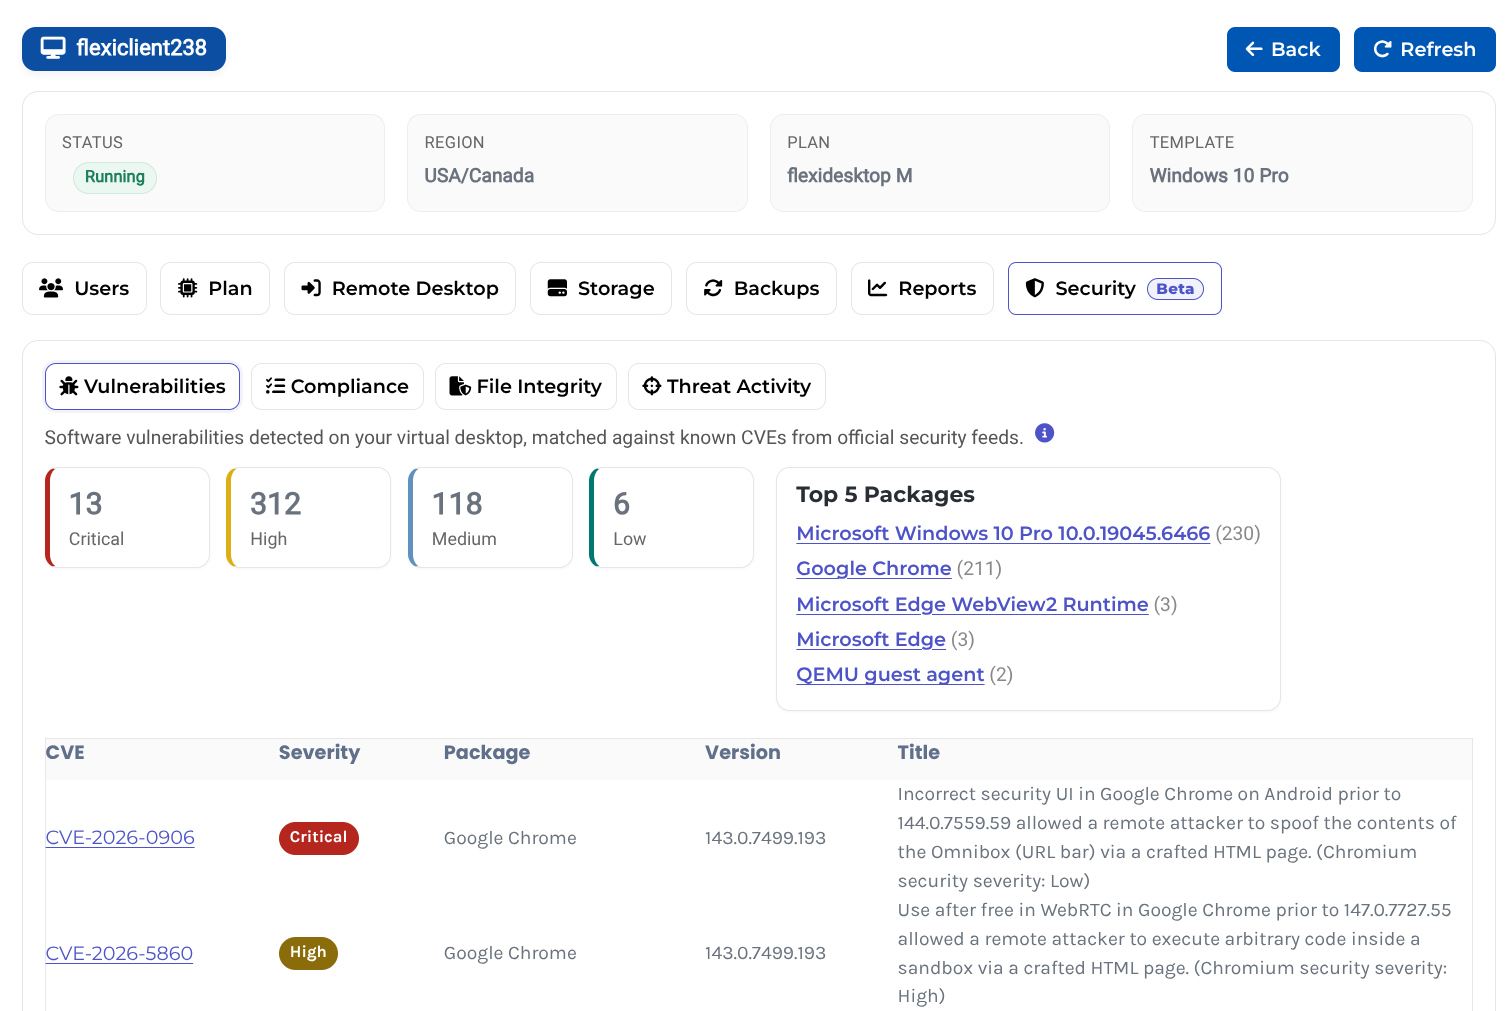Click the monitor icon in flexiclient238 badge
1512x1011 pixels.
pyautogui.click(x=53, y=48)
